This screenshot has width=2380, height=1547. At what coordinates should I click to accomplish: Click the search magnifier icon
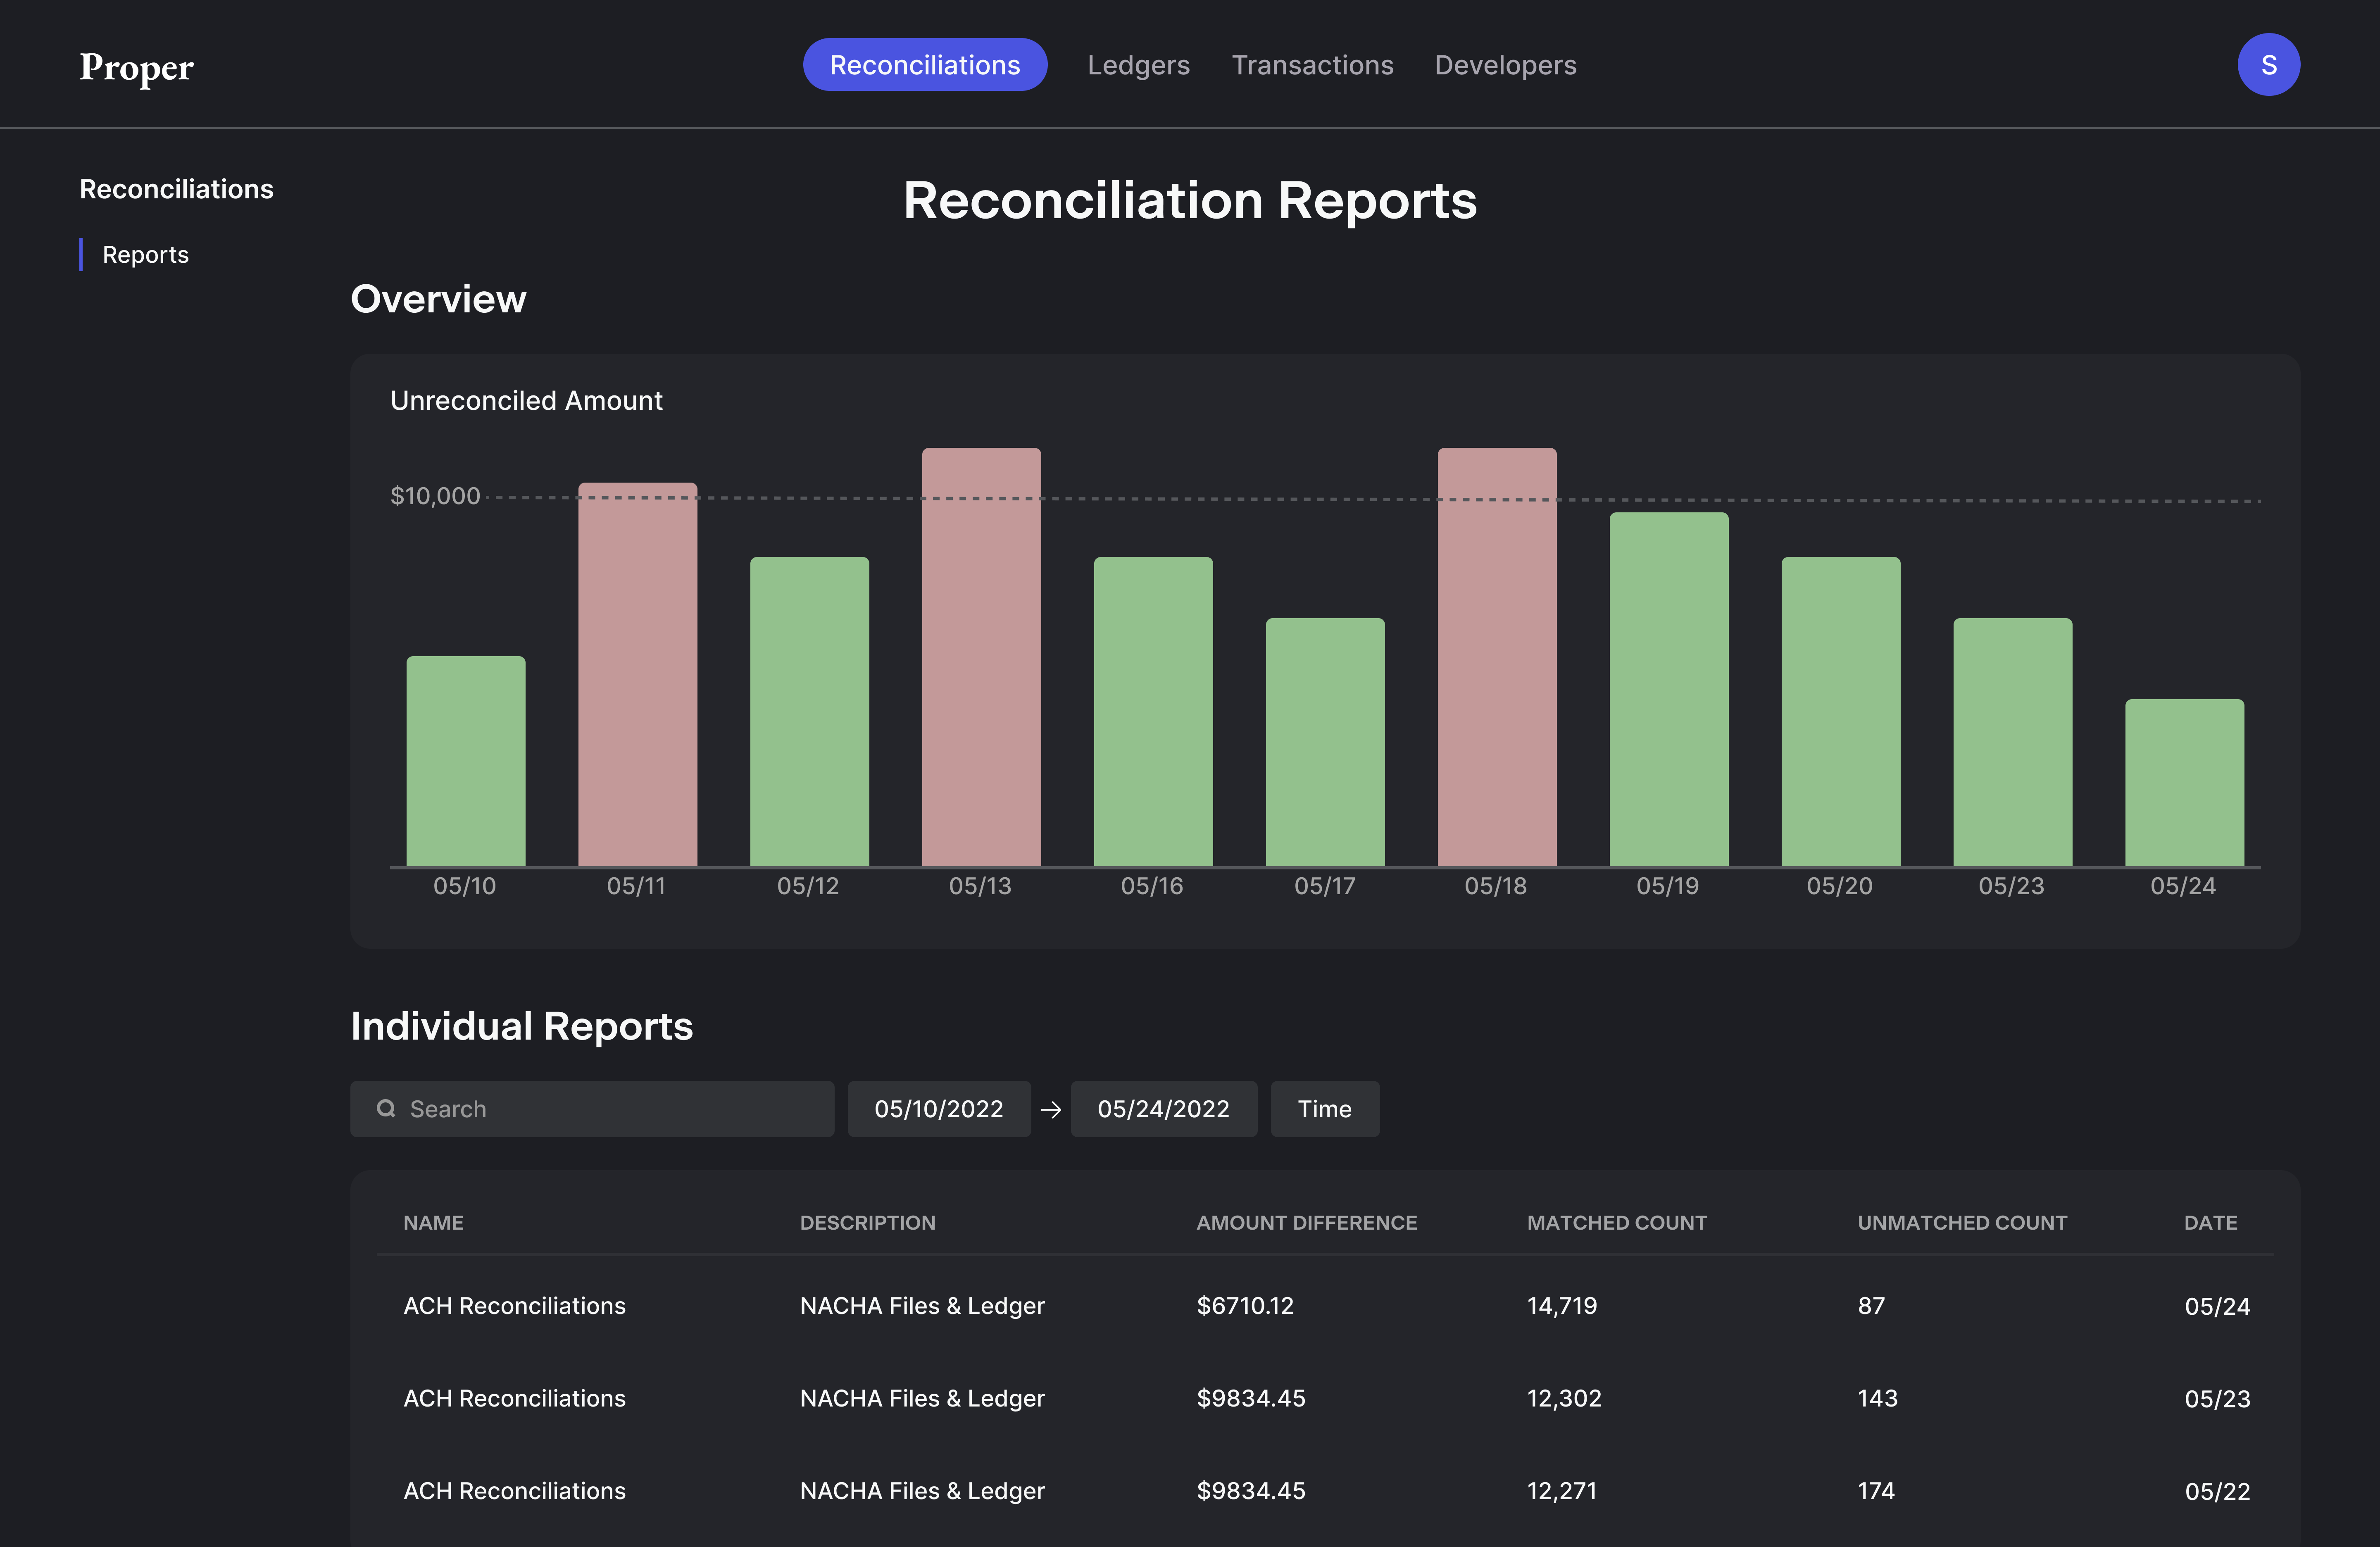point(386,1108)
